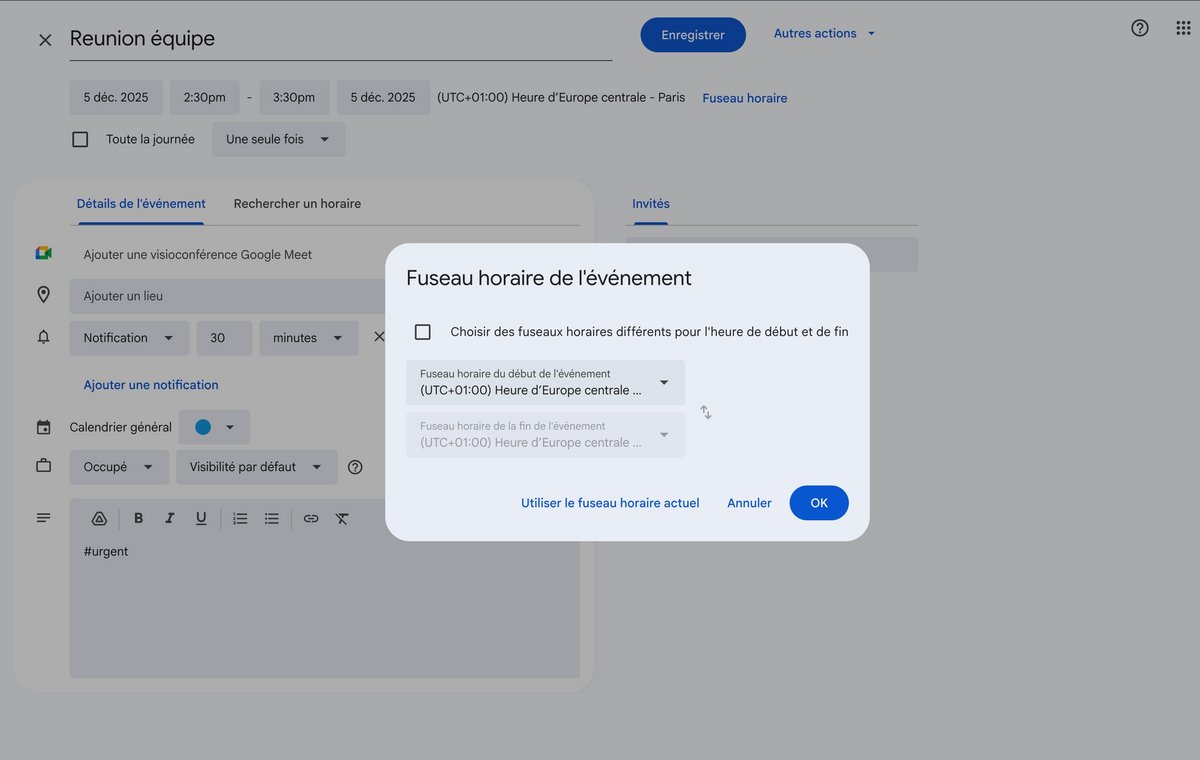Image resolution: width=1200 pixels, height=760 pixels.
Task: Check the Toute la journée checkbox
Action: pyautogui.click(x=80, y=139)
